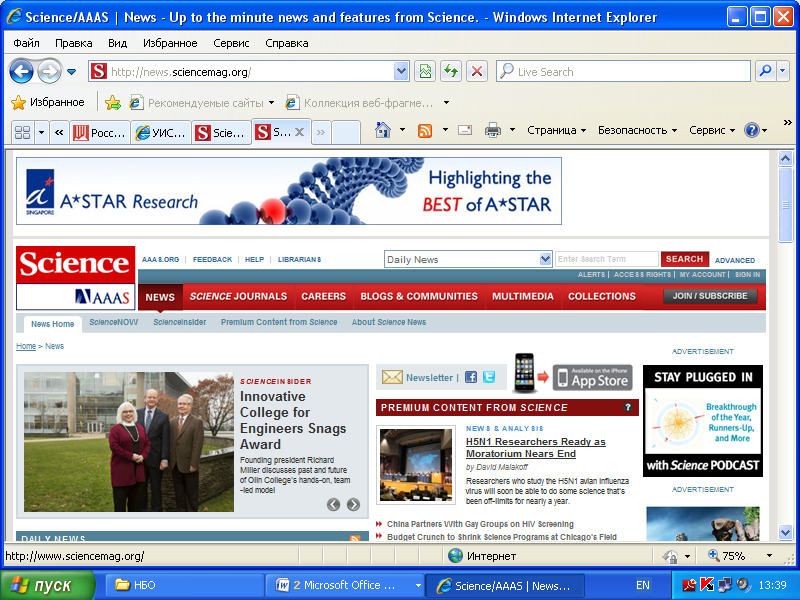Click the browser Back arrow button

[22, 71]
